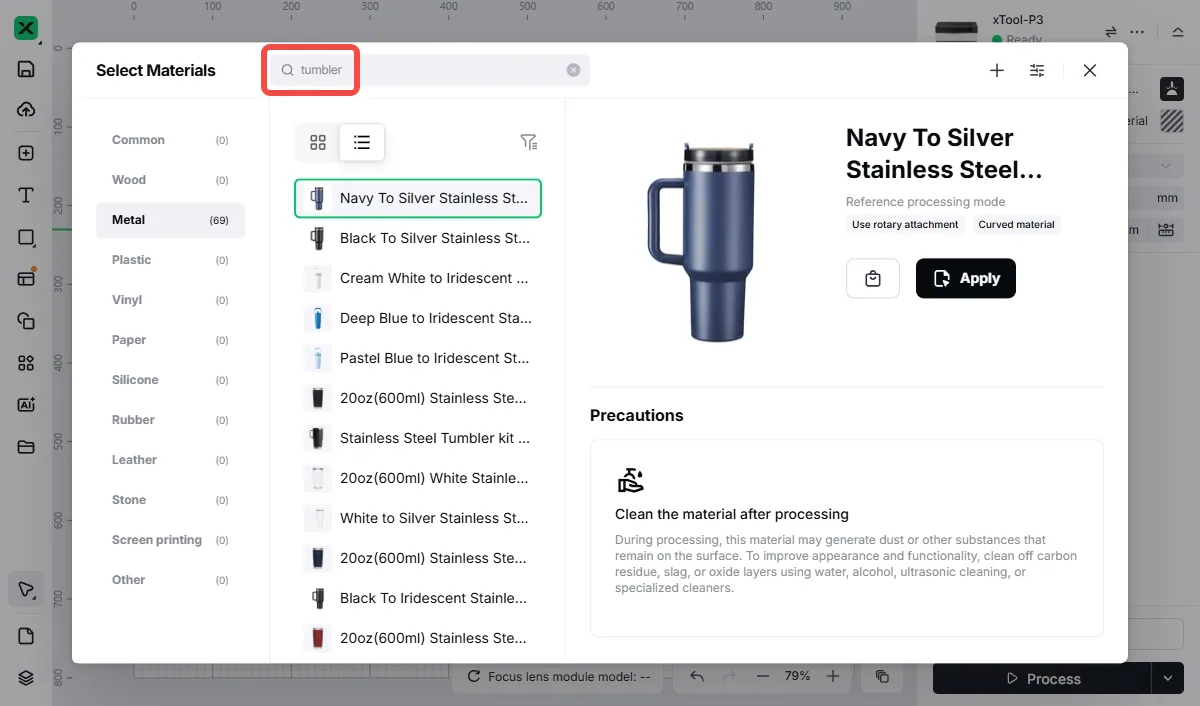Open the shopping bag purchase button
Image resolution: width=1200 pixels, height=706 pixels.
[873, 279]
